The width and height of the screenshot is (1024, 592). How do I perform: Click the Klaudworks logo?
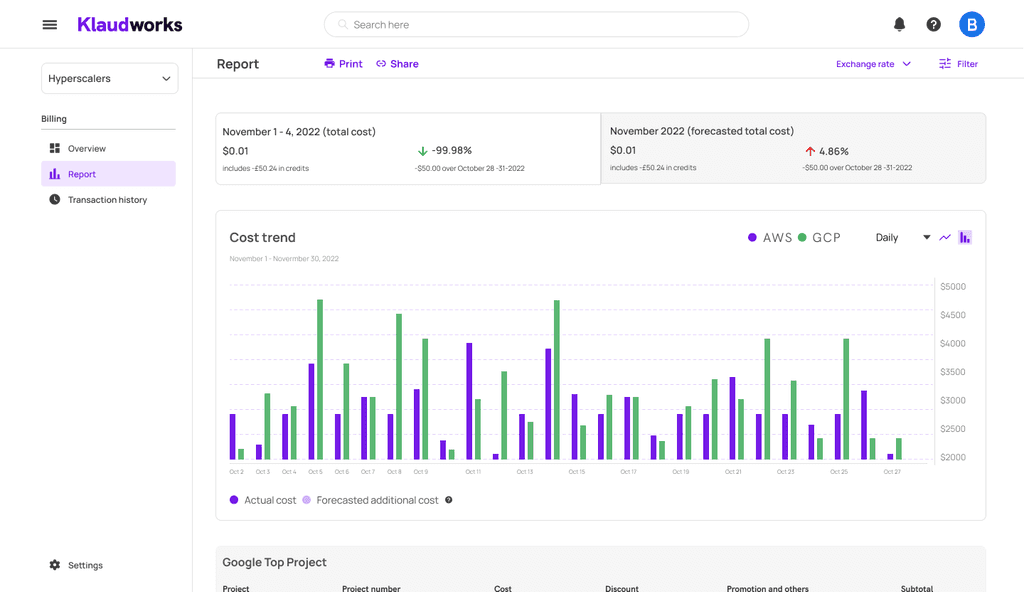pyautogui.click(x=130, y=25)
